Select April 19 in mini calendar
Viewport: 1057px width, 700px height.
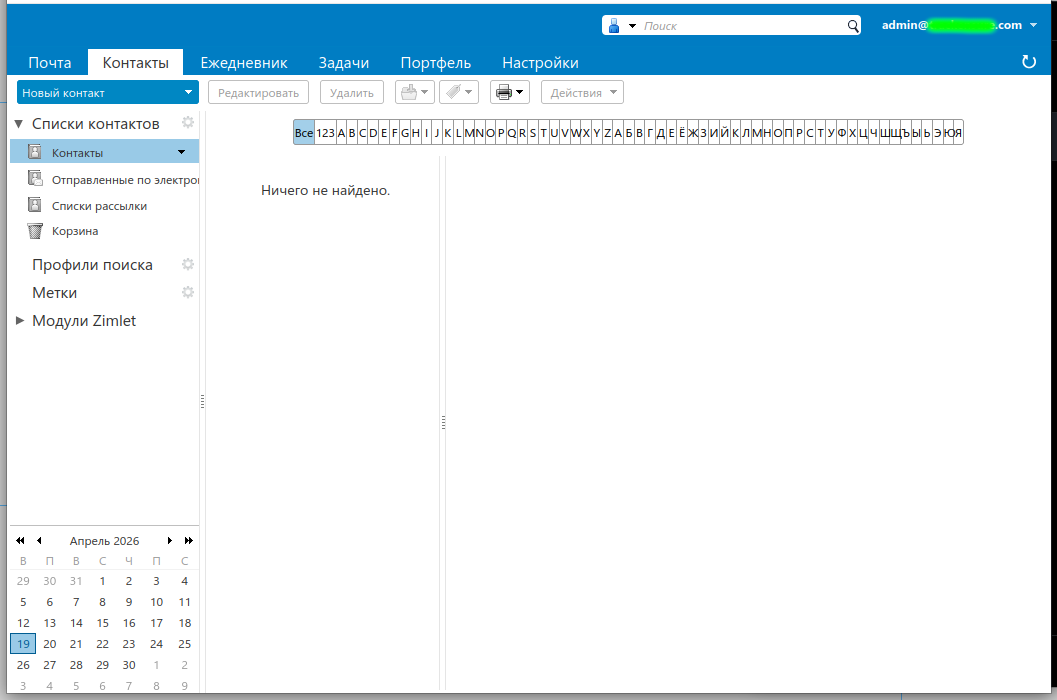(24, 644)
